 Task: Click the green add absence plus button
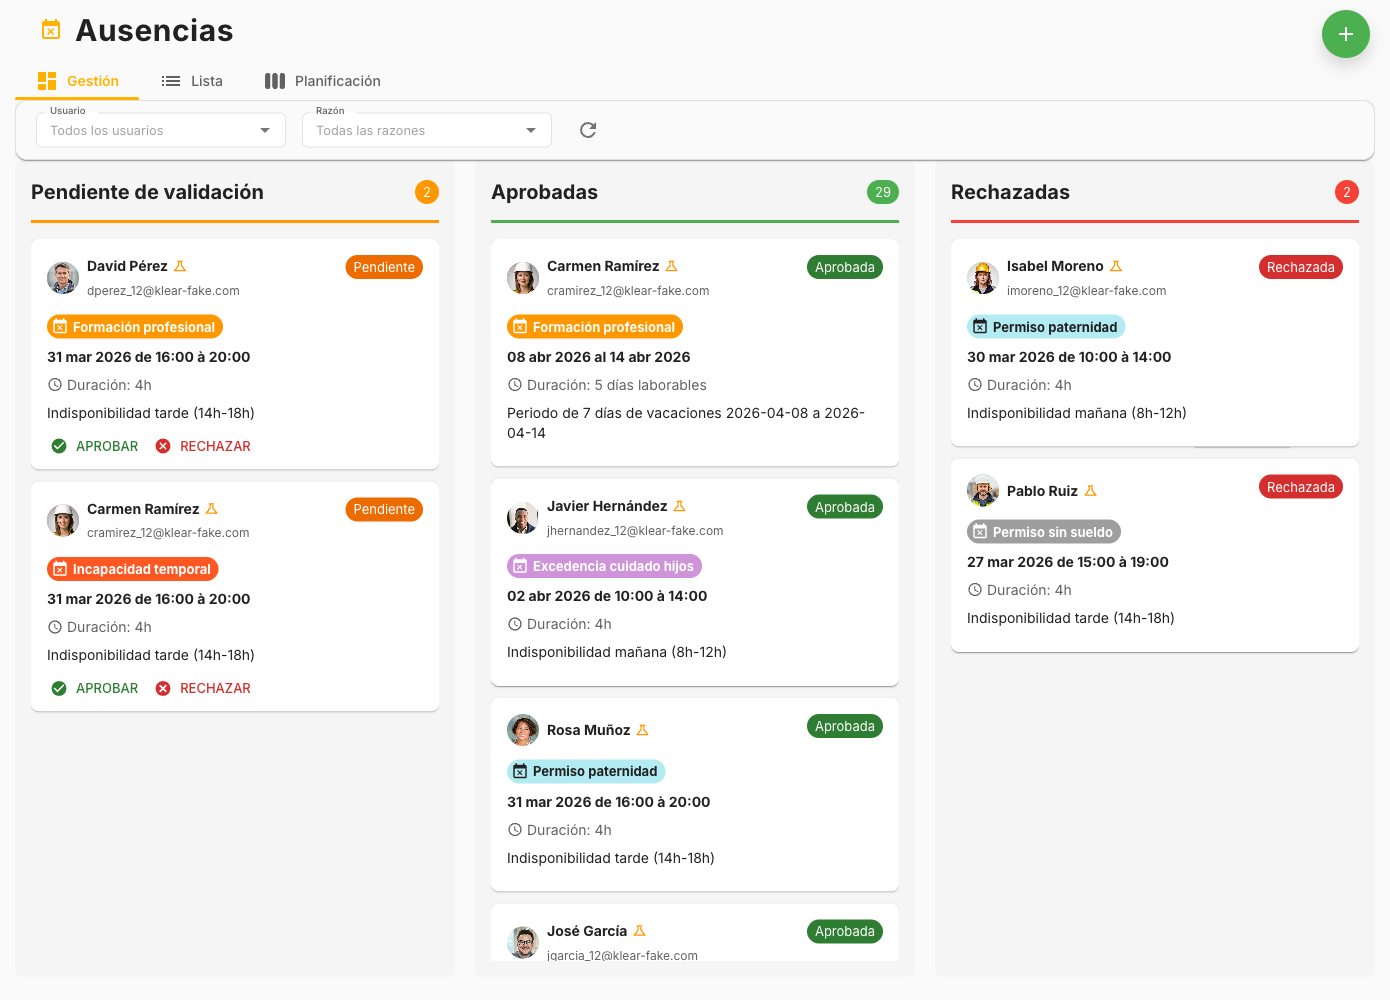pos(1345,34)
